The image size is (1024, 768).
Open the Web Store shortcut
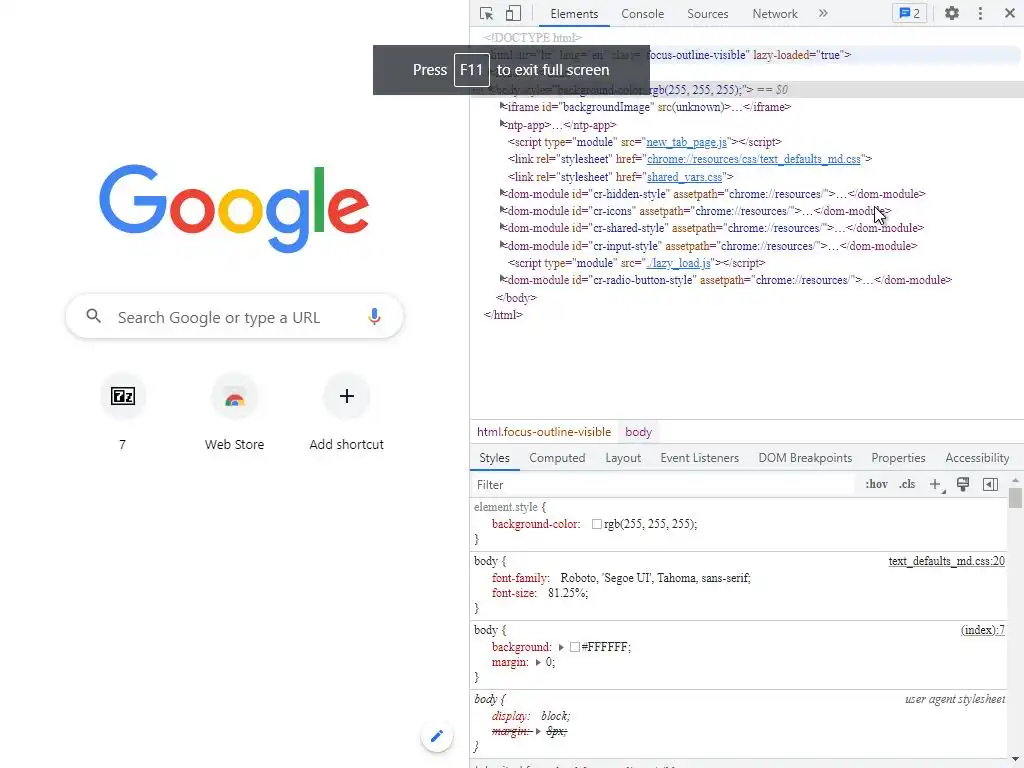[x=234, y=413]
